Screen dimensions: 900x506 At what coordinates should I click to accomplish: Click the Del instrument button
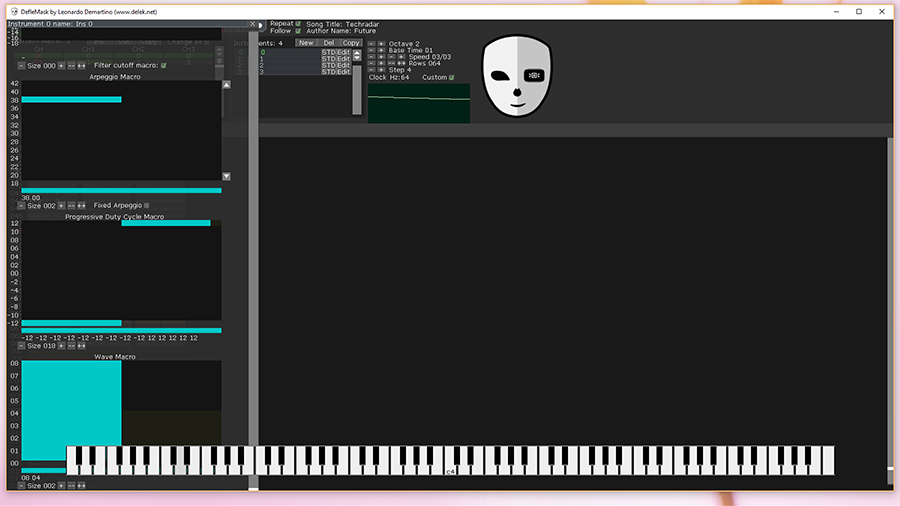coord(329,43)
